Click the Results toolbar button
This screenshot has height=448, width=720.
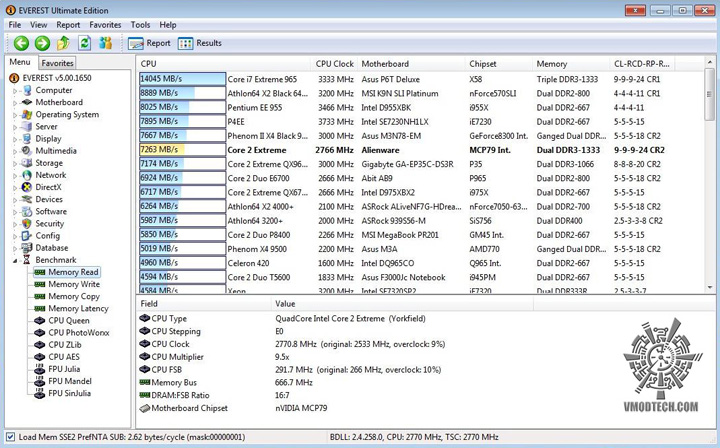click(200, 43)
